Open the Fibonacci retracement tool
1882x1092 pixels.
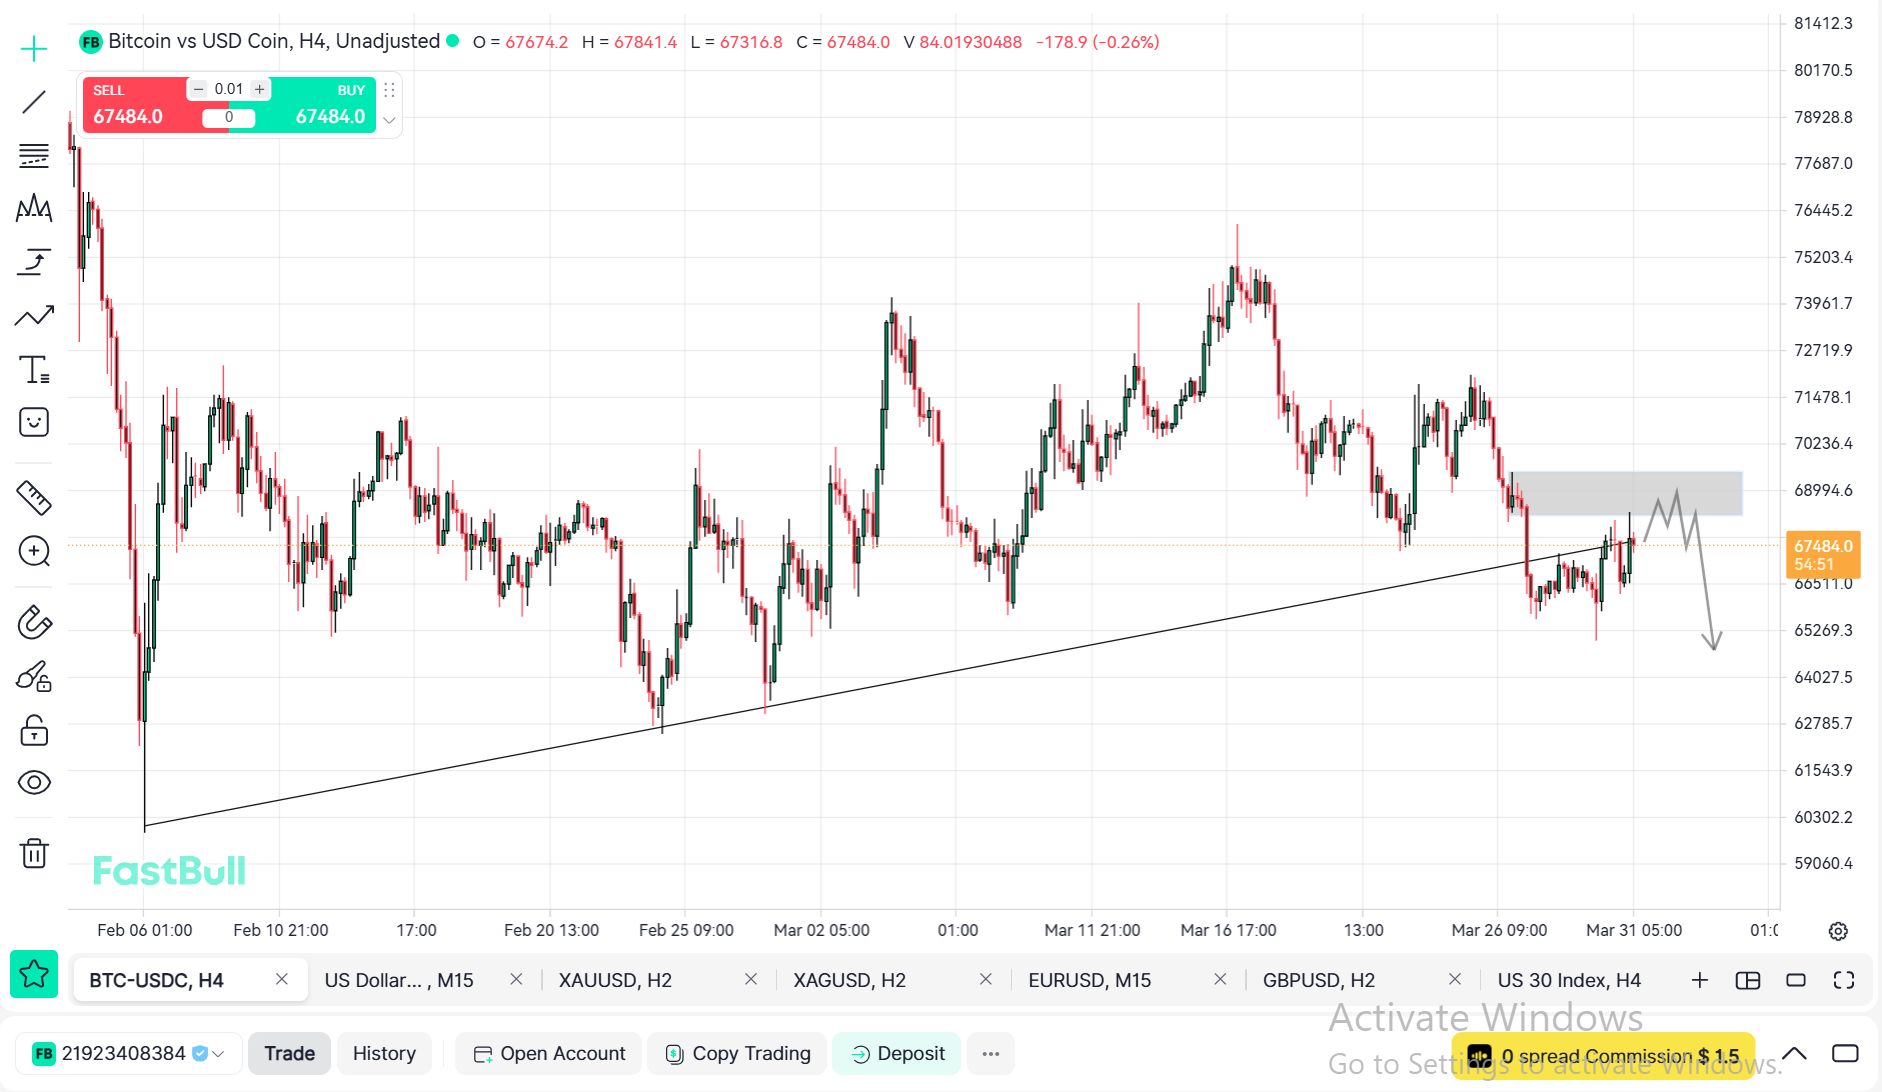(34, 156)
